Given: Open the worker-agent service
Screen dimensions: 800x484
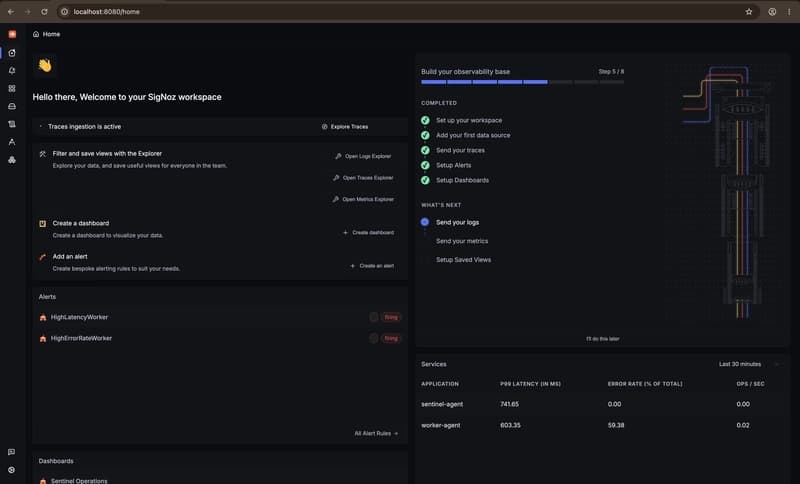Looking at the screenshot, I should tap(440, 425).
